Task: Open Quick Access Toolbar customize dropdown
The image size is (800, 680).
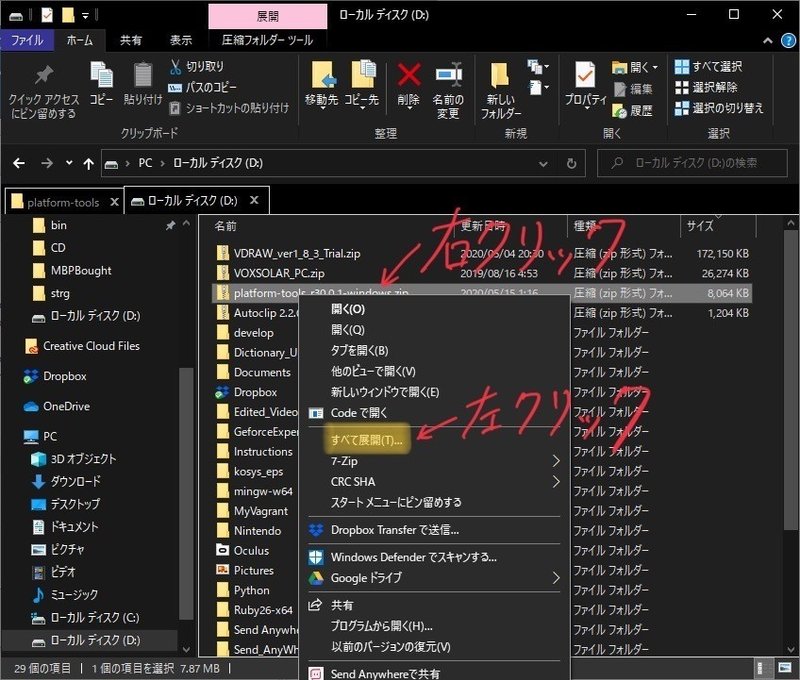Action: click(x=85, y=16)
